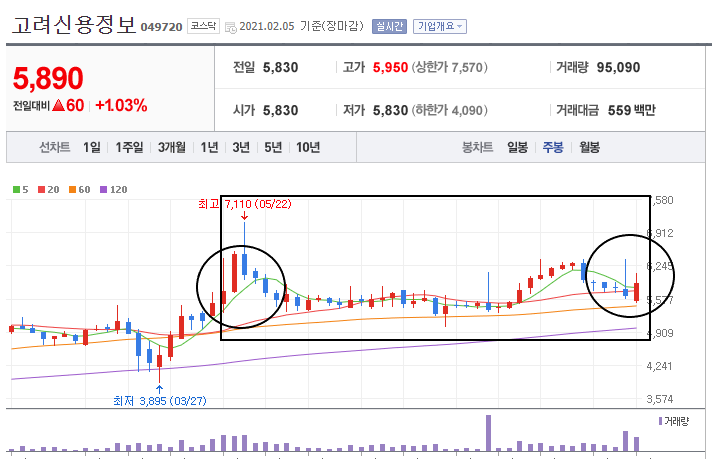The width and height of the screenshot is (712, 459).
Task: Click the 거래량 value 95,090
Action: [618, 67]
